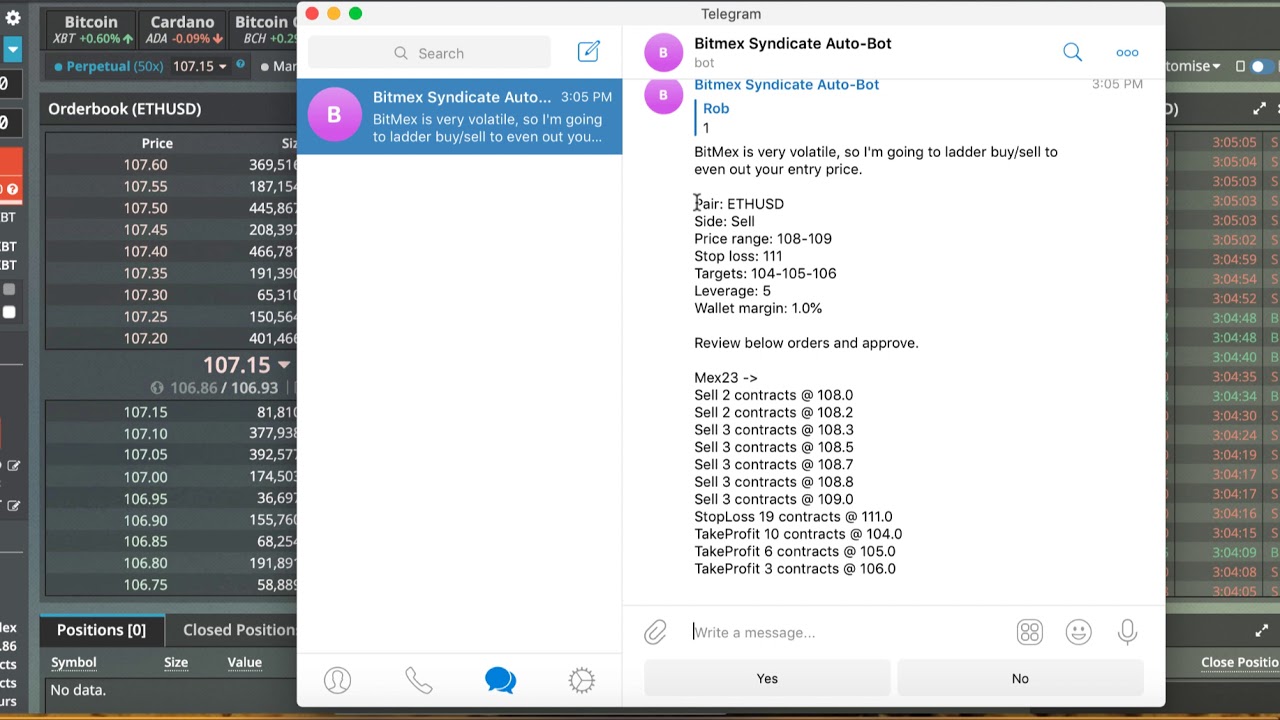Sort by the Value column in Positions

pos(244,662)
